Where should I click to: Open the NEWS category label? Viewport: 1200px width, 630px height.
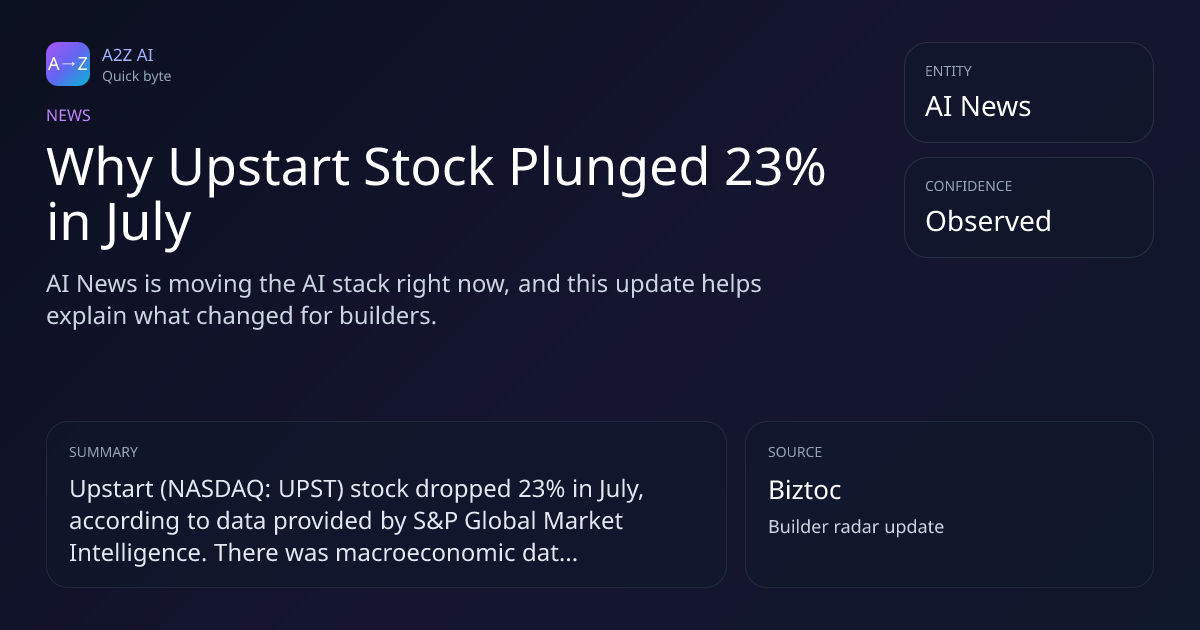point(68,115)
